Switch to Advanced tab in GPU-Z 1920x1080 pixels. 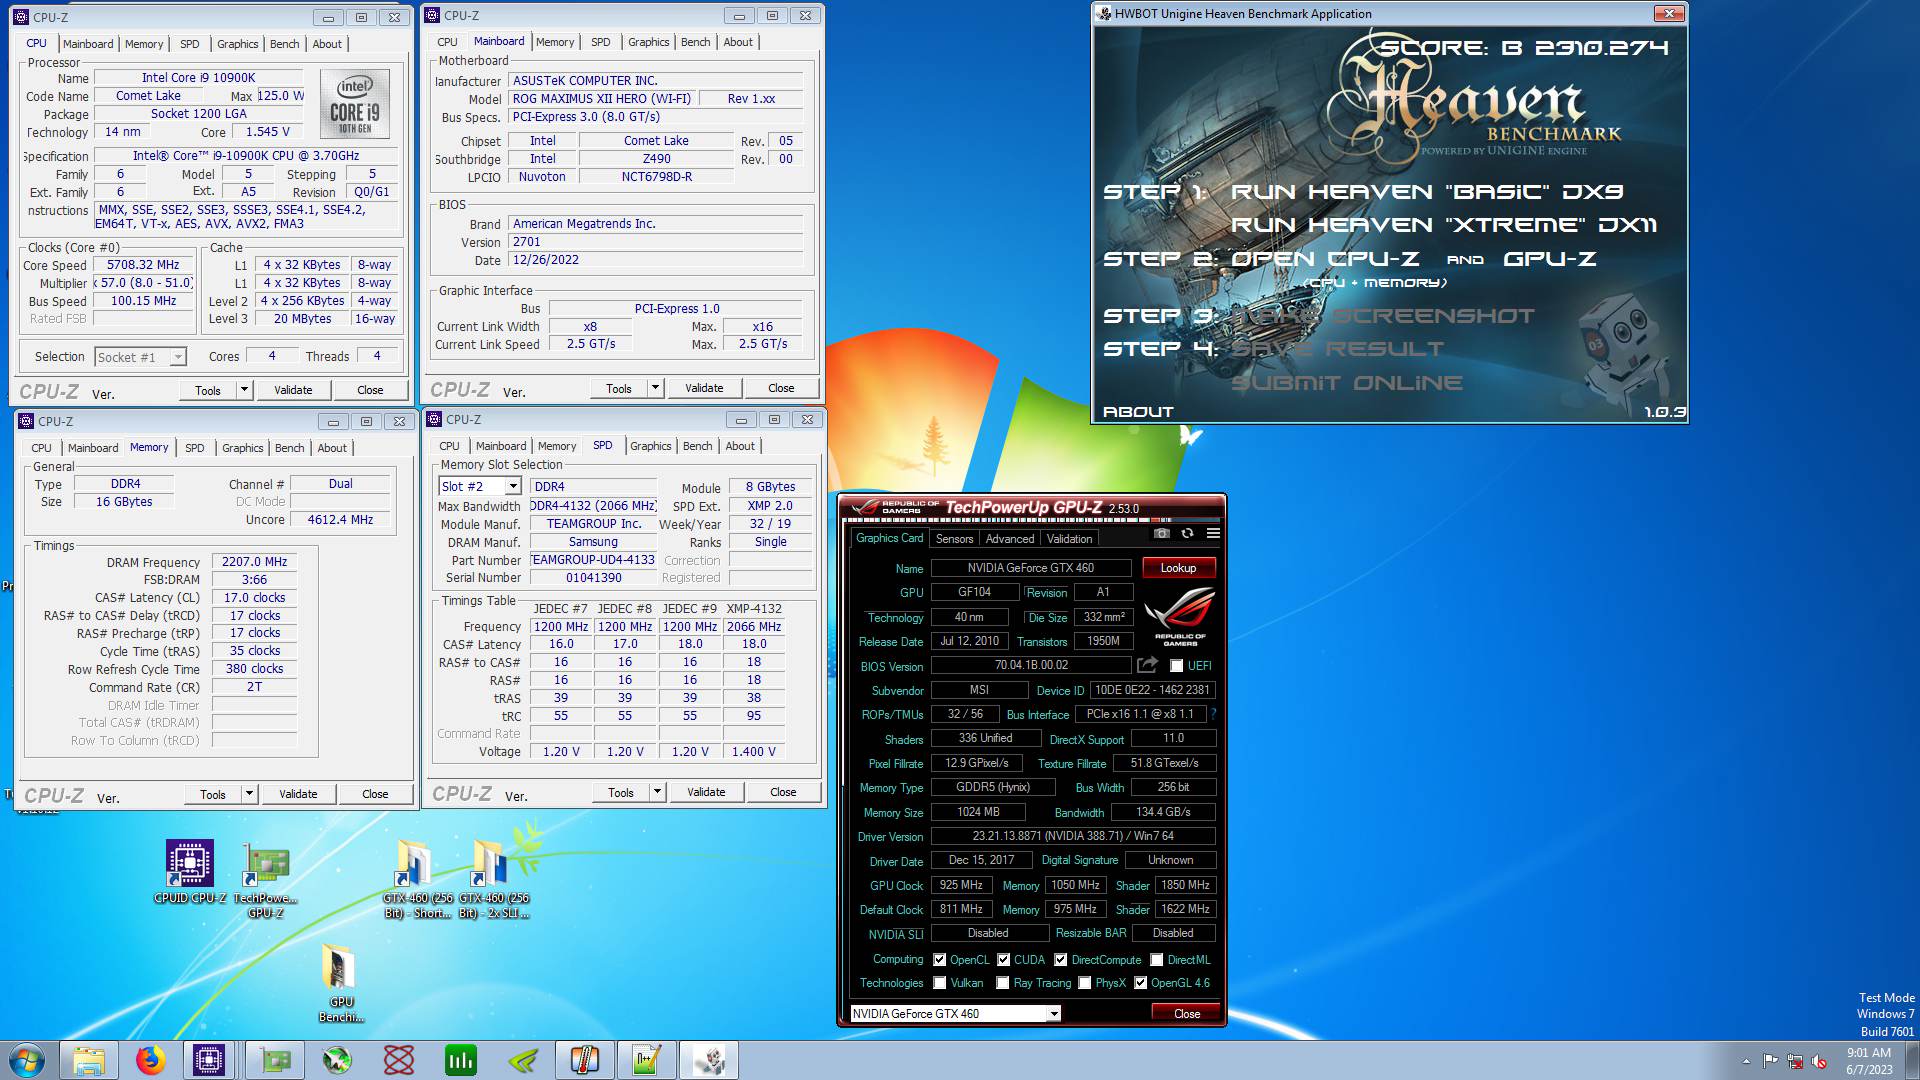pyautogui.click(x=1010, y=539)
